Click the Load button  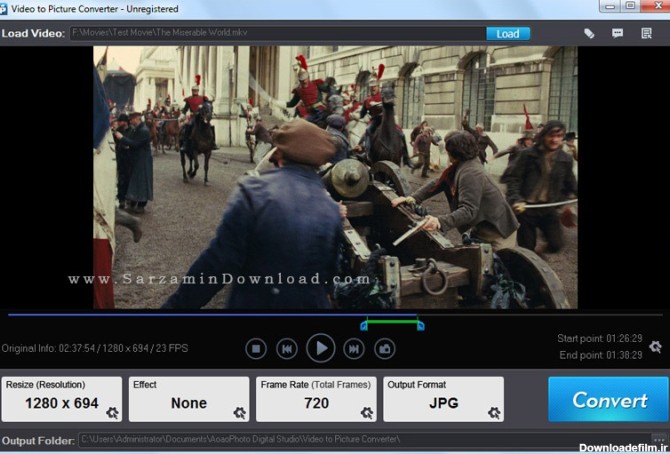pyautogui.click(x=508, y=33)
